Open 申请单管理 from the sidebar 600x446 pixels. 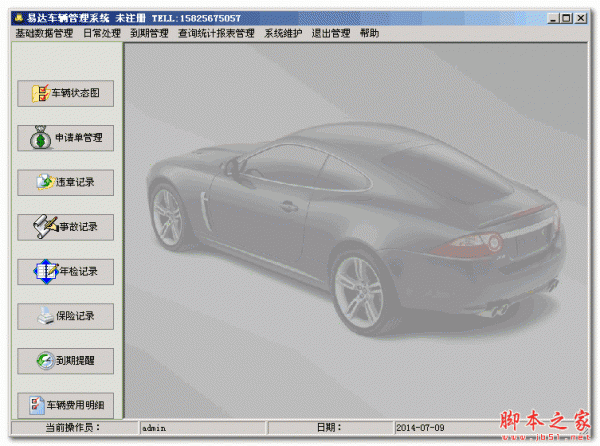tap(65, 138)
